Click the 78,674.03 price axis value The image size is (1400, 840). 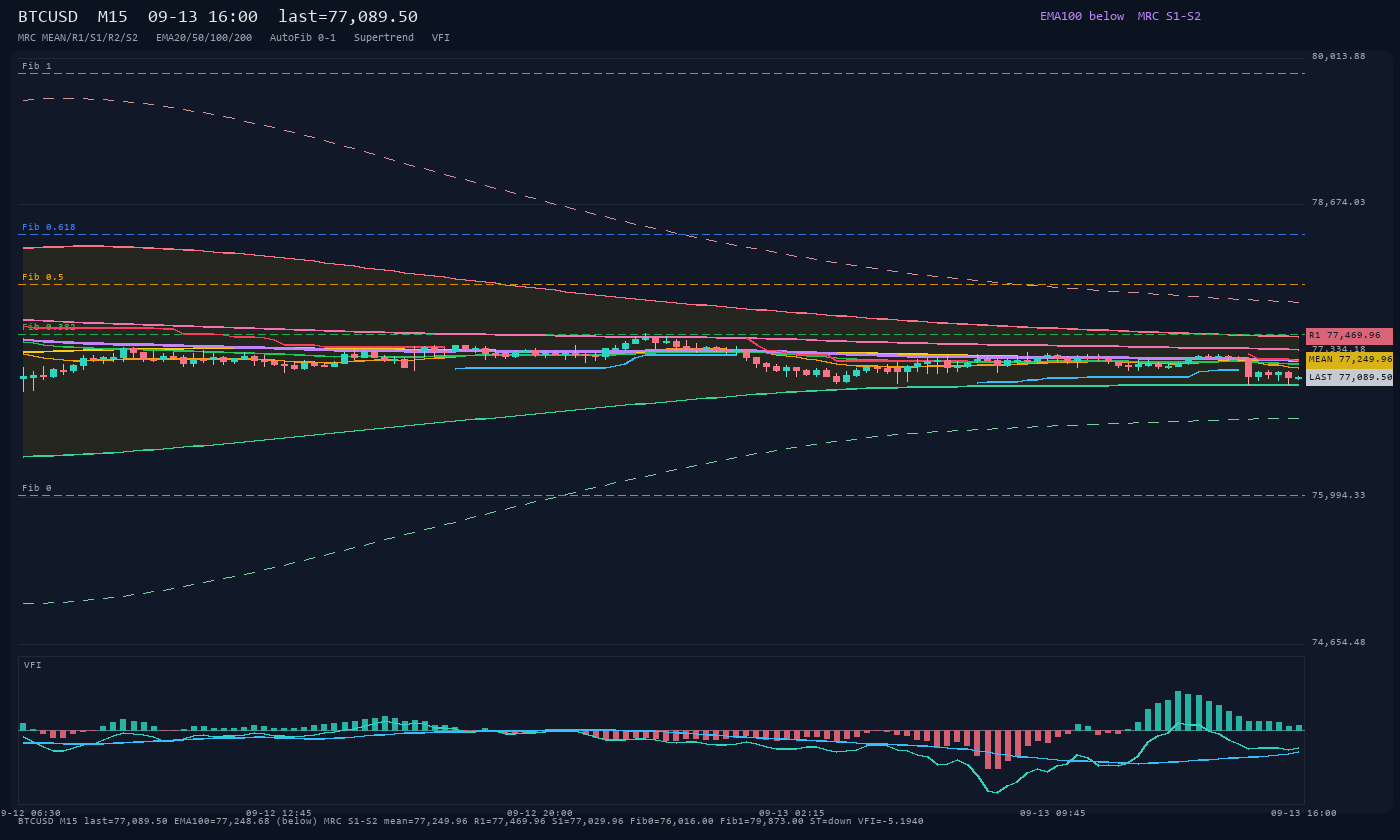coord(1338,202)
